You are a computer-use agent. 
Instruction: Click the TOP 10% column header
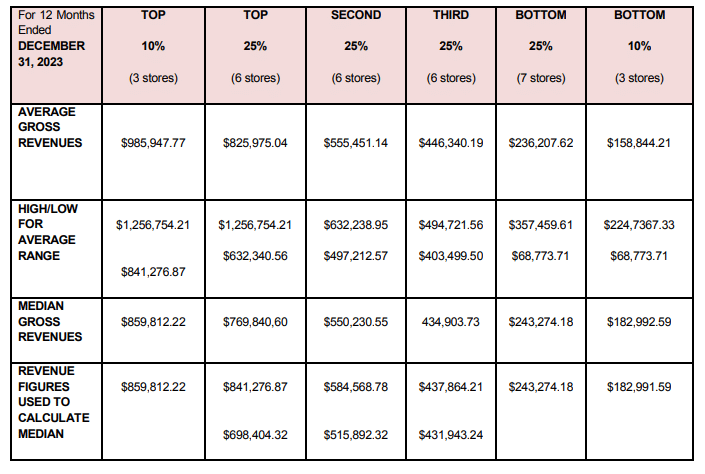click(153, 55)
